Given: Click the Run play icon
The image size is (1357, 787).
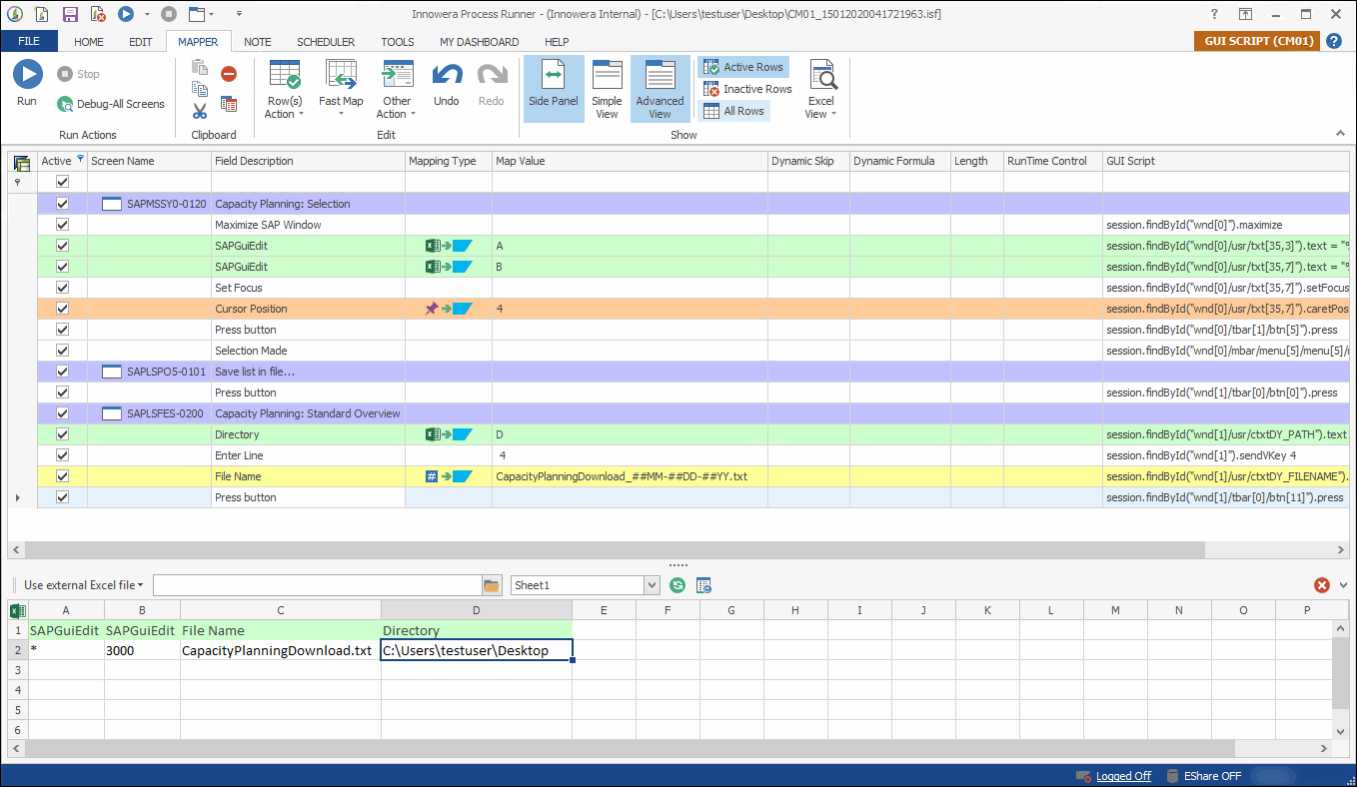Looking at the screenshot, I should coord(27,75).
